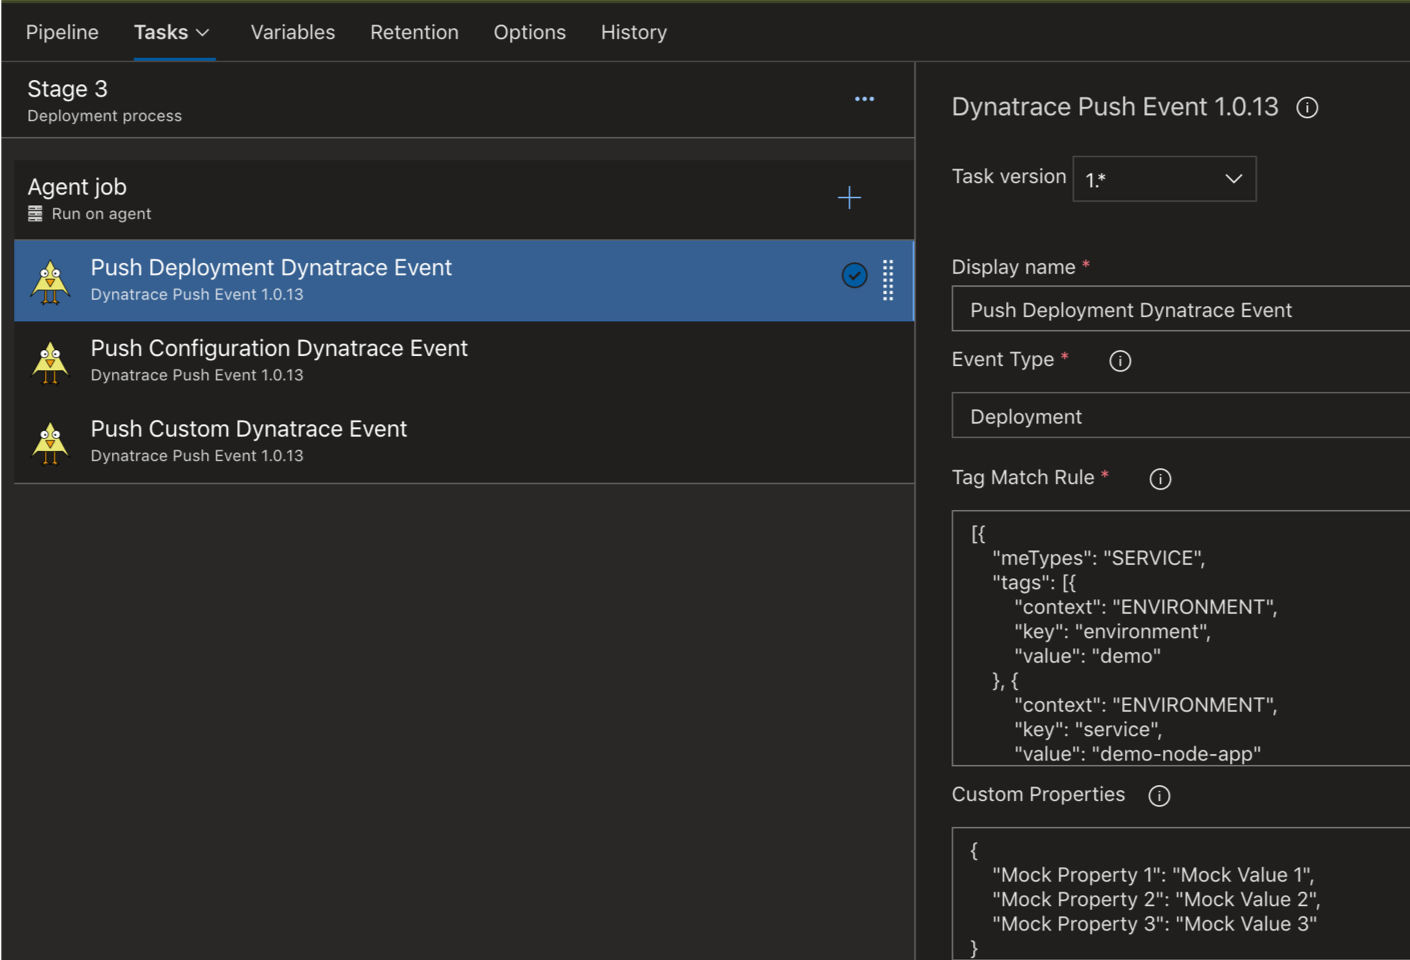Click the Tag Match Rule label
Viewport: 1410px width, 960px height.
(x=1023, y=478)
